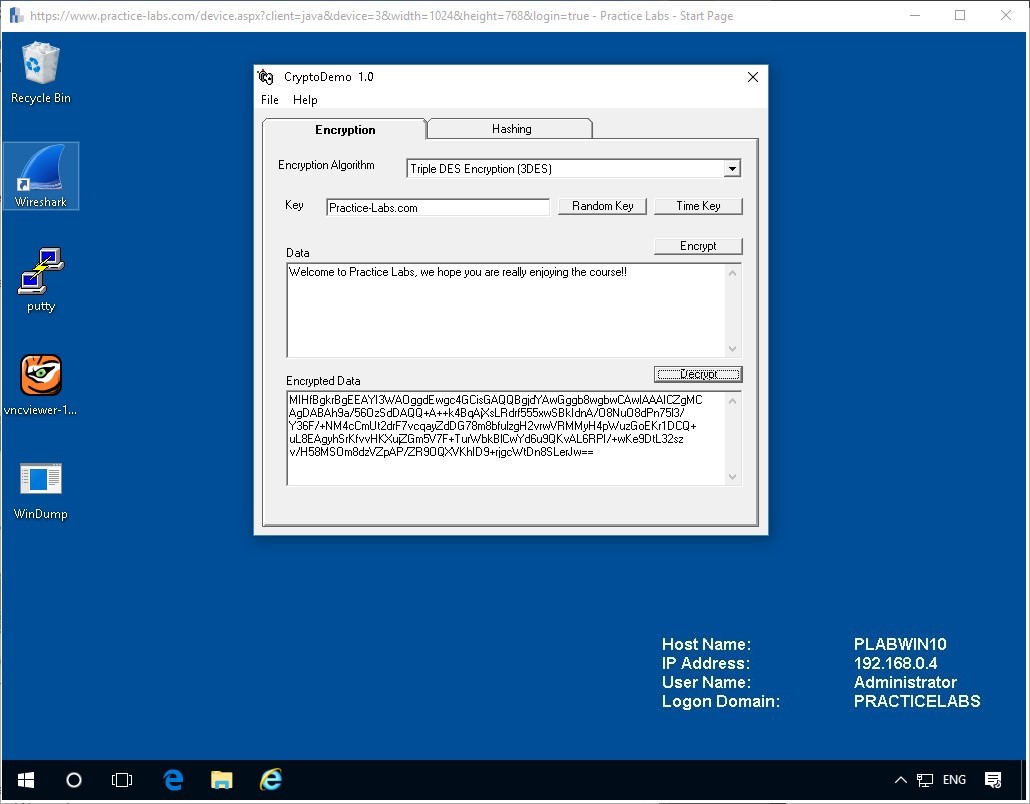1030x804 pixels.
Task: Open File Explorer from the taskbar
Action: [221, 780]
